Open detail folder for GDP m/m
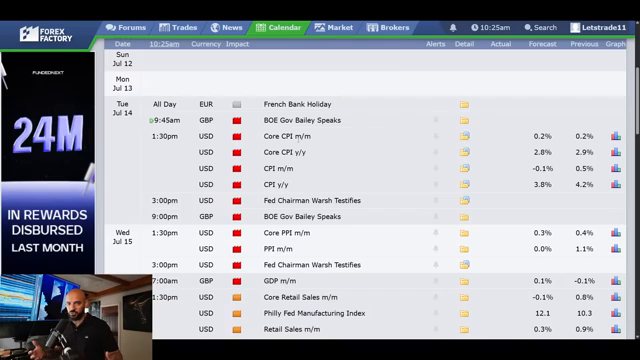The width and height of the screenshot is (640, 360). coord(464,281)
